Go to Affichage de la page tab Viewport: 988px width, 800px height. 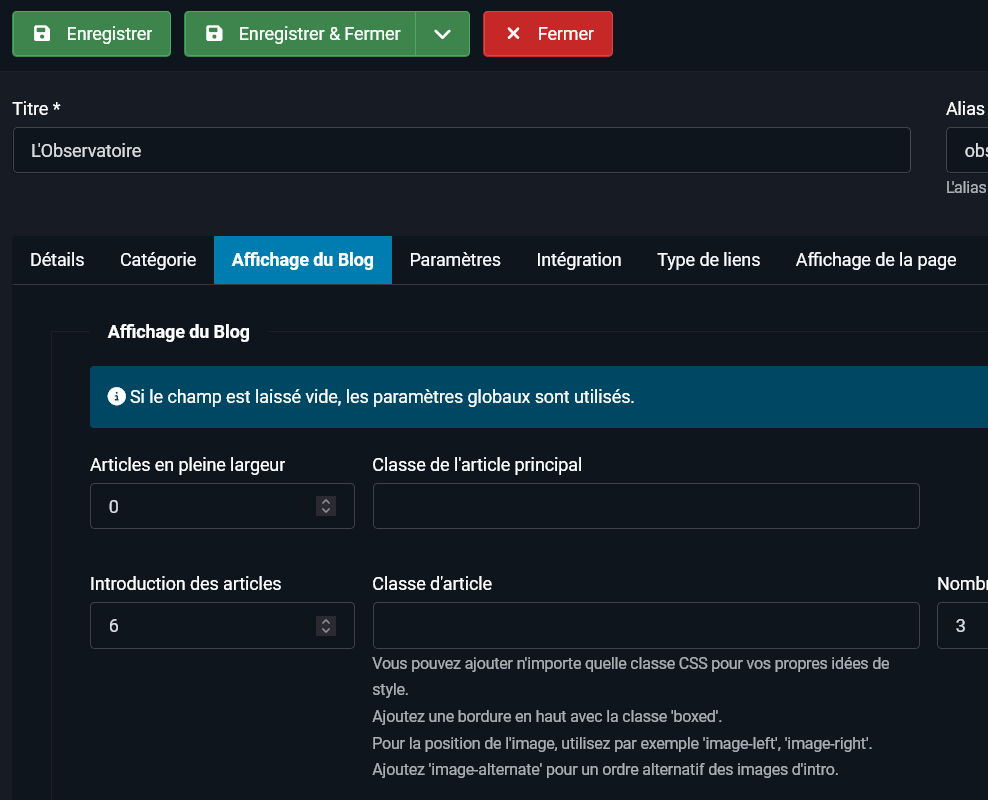(876, 260)
